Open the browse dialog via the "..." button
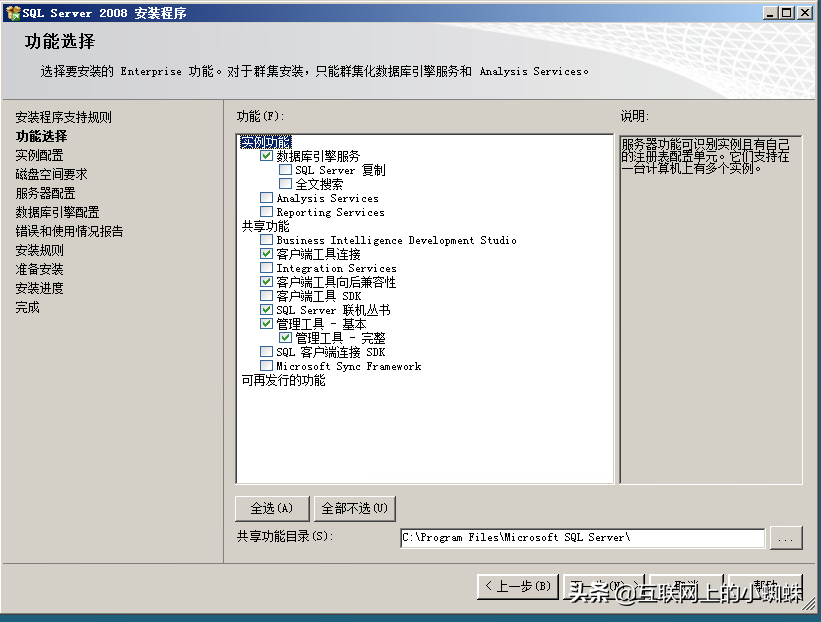Screen dimensions: 821x622 coord(786,538)
